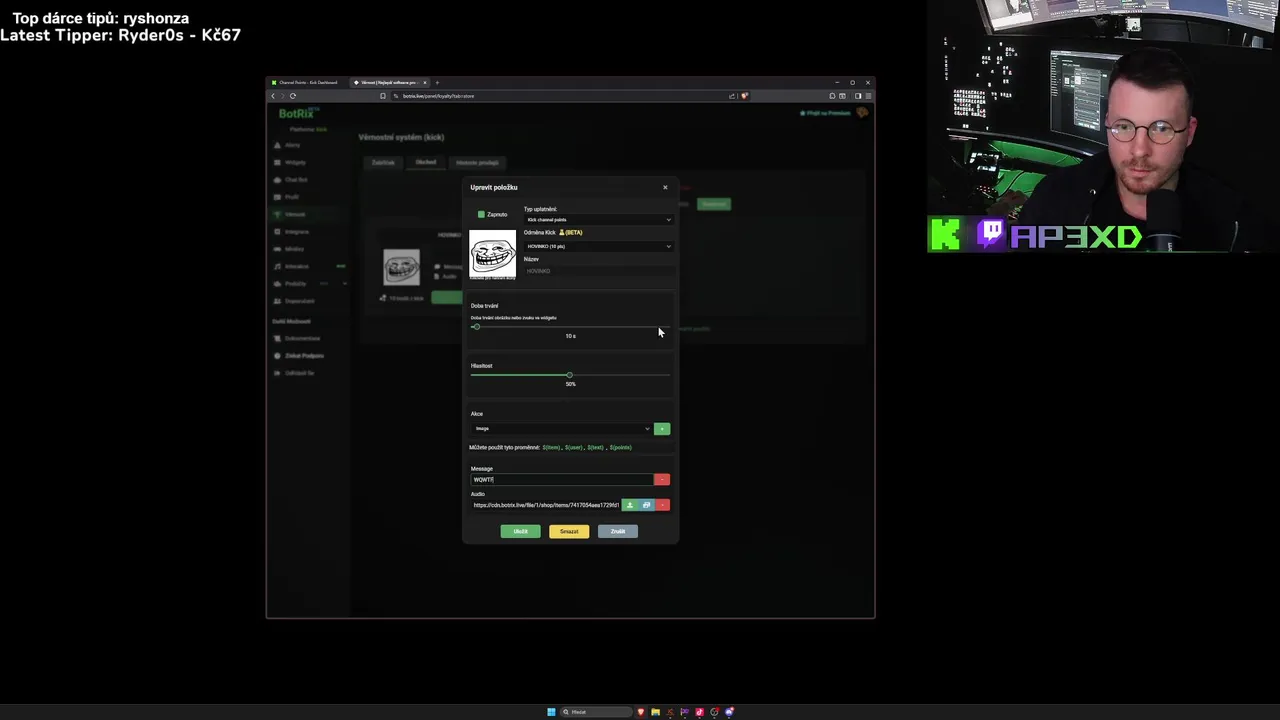Click the taskbar Hledat search box
1280x720 pixels.
click(x=596, y=712)
